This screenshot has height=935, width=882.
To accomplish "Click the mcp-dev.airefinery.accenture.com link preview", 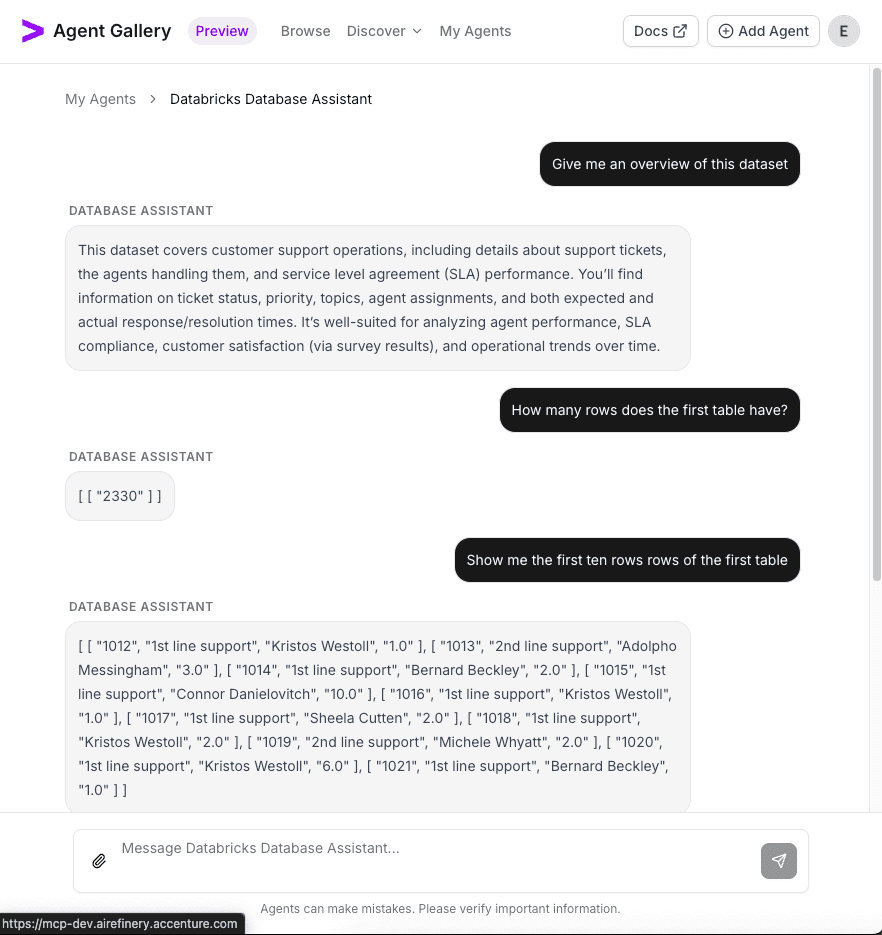I will [x=122, y=924].
